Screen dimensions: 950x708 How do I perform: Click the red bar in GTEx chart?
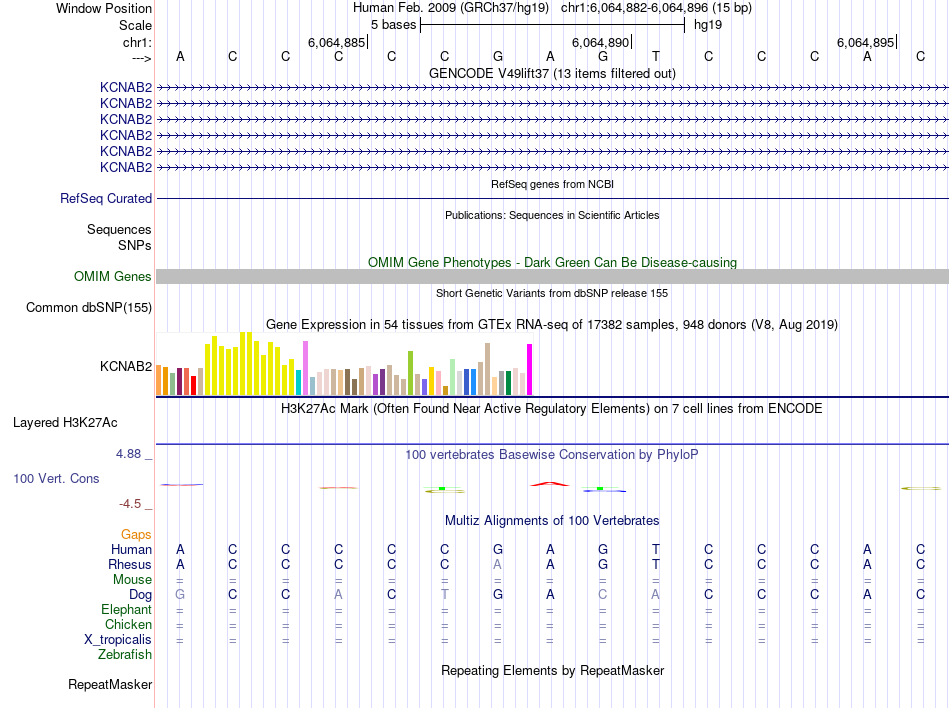193,385
